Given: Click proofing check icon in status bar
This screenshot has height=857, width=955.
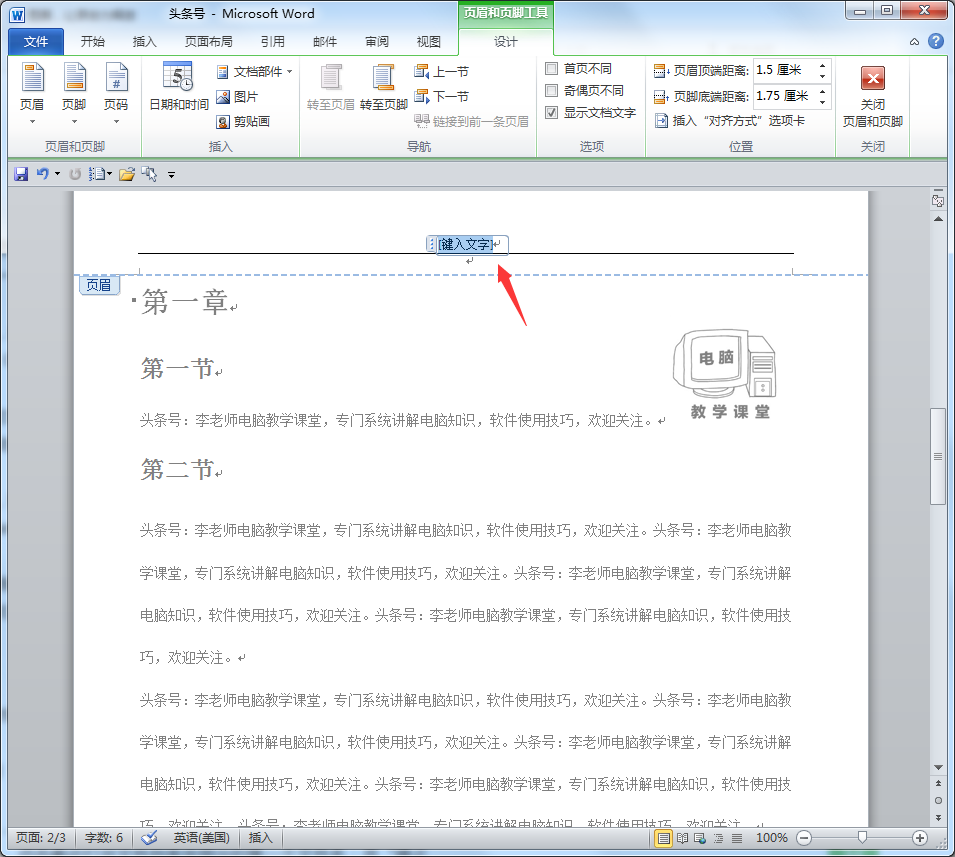Looking at the screenshot, I should (149, 838).
